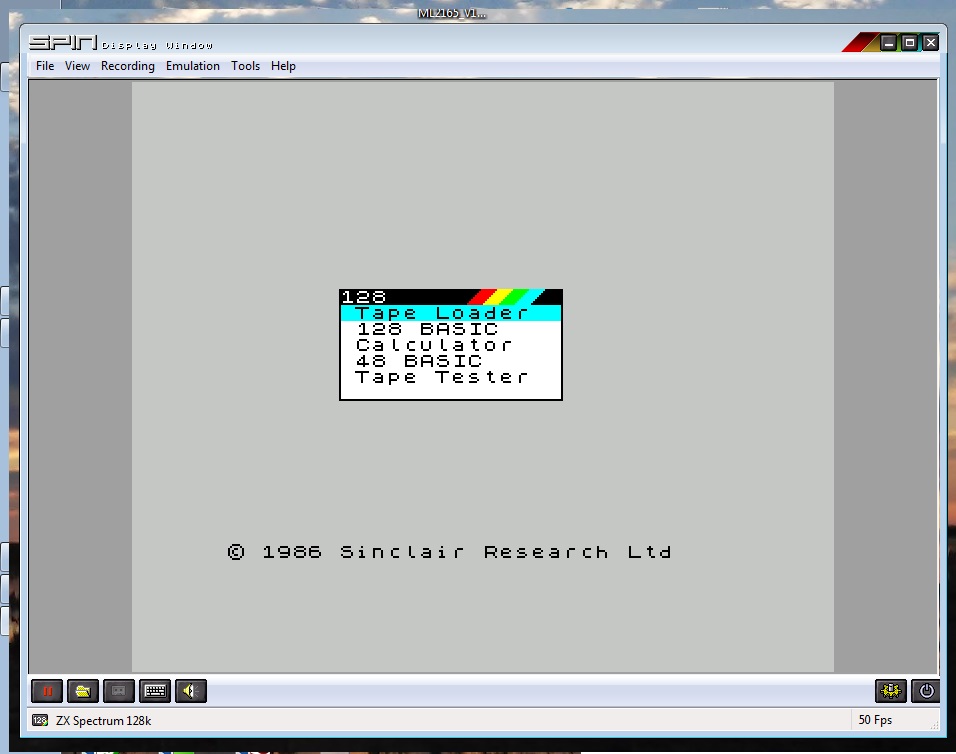The height and width of the screenshot is (754, 956).
Task: Select 128 BASIC in the Spectrum menu
Action: click(451, 329)
